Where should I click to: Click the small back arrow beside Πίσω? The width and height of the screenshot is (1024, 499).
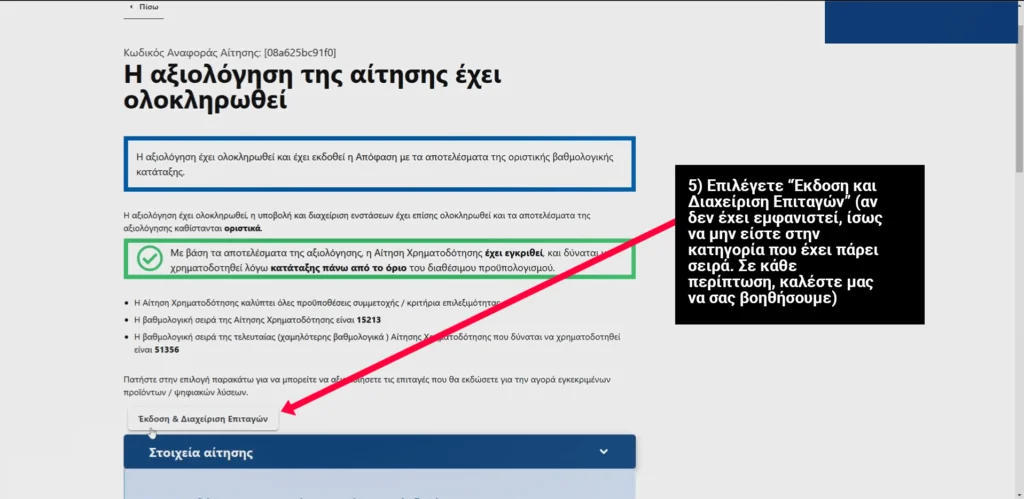pyautogui.click(x=131, y=7)
